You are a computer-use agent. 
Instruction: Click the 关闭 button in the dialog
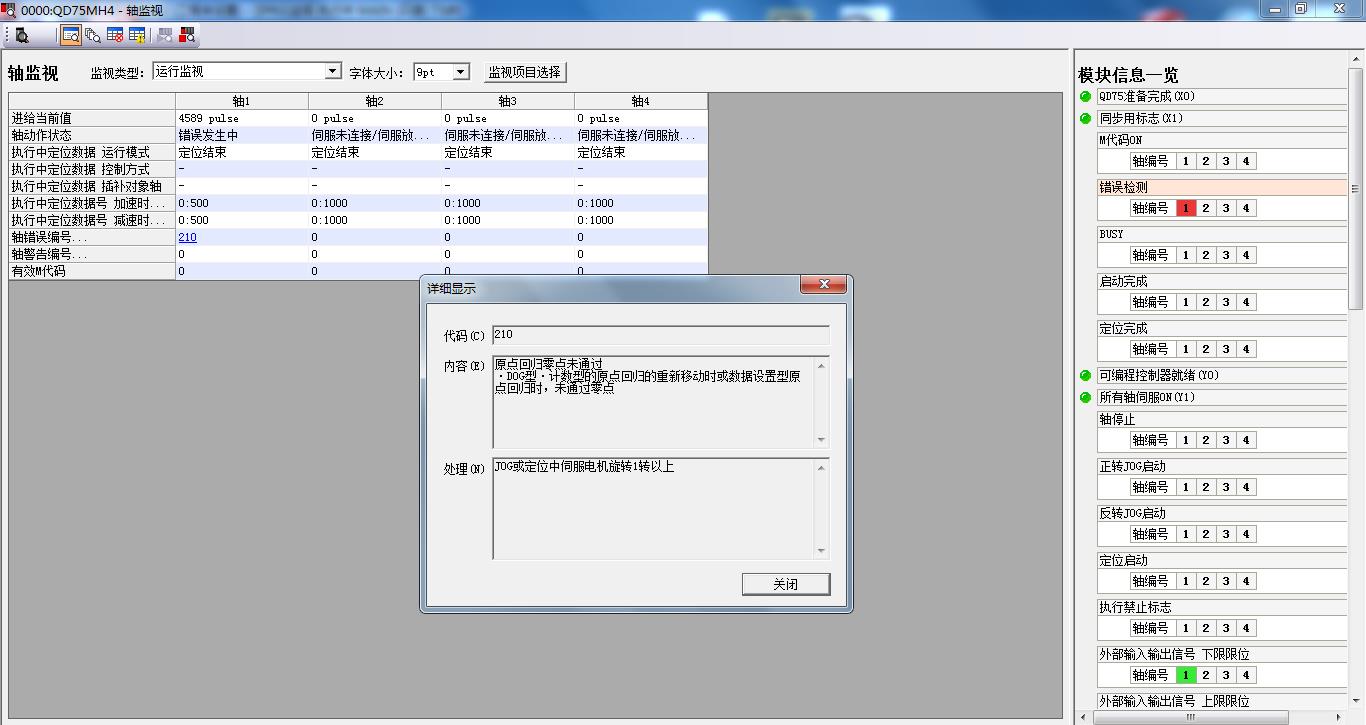click(x=785, y=584)
